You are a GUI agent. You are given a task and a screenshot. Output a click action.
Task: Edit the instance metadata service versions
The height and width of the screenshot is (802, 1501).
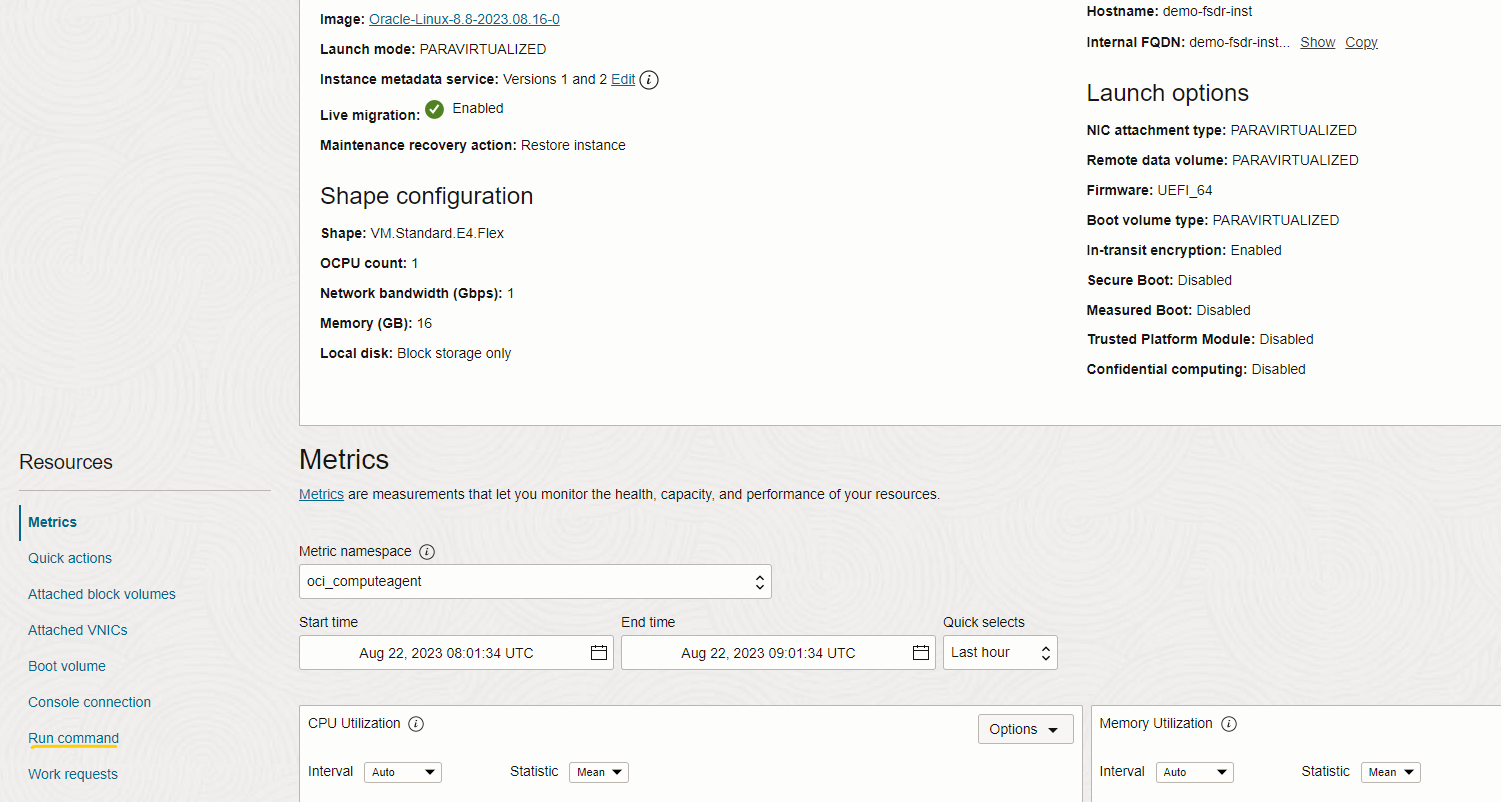click(x=622, y=79)
